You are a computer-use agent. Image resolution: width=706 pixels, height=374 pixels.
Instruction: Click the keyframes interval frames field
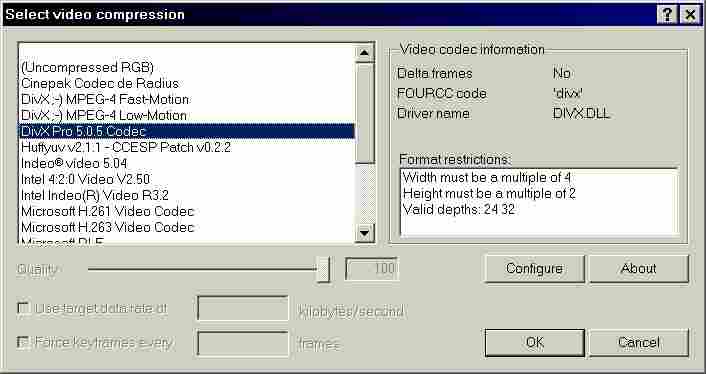[x=243, y=343]
